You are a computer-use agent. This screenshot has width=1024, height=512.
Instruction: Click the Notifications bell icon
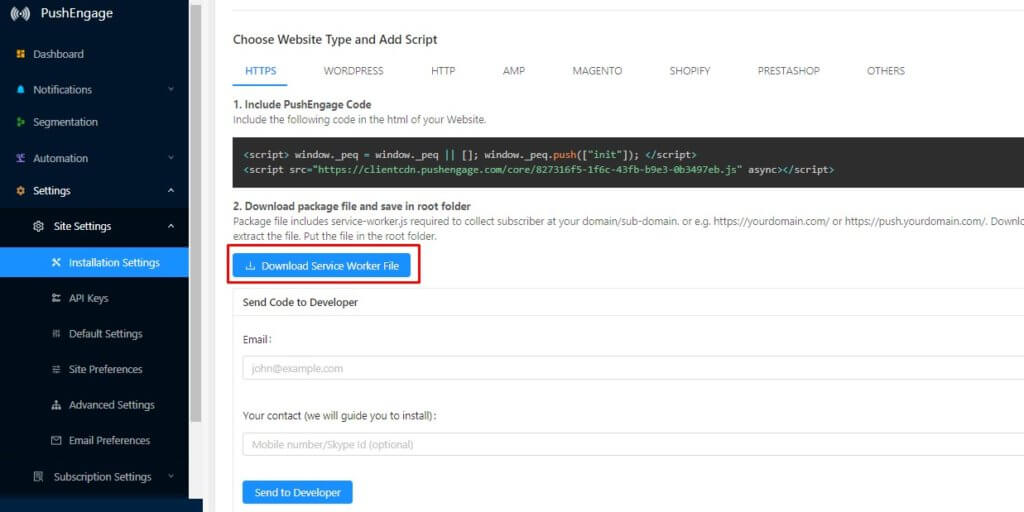[20, 89]
